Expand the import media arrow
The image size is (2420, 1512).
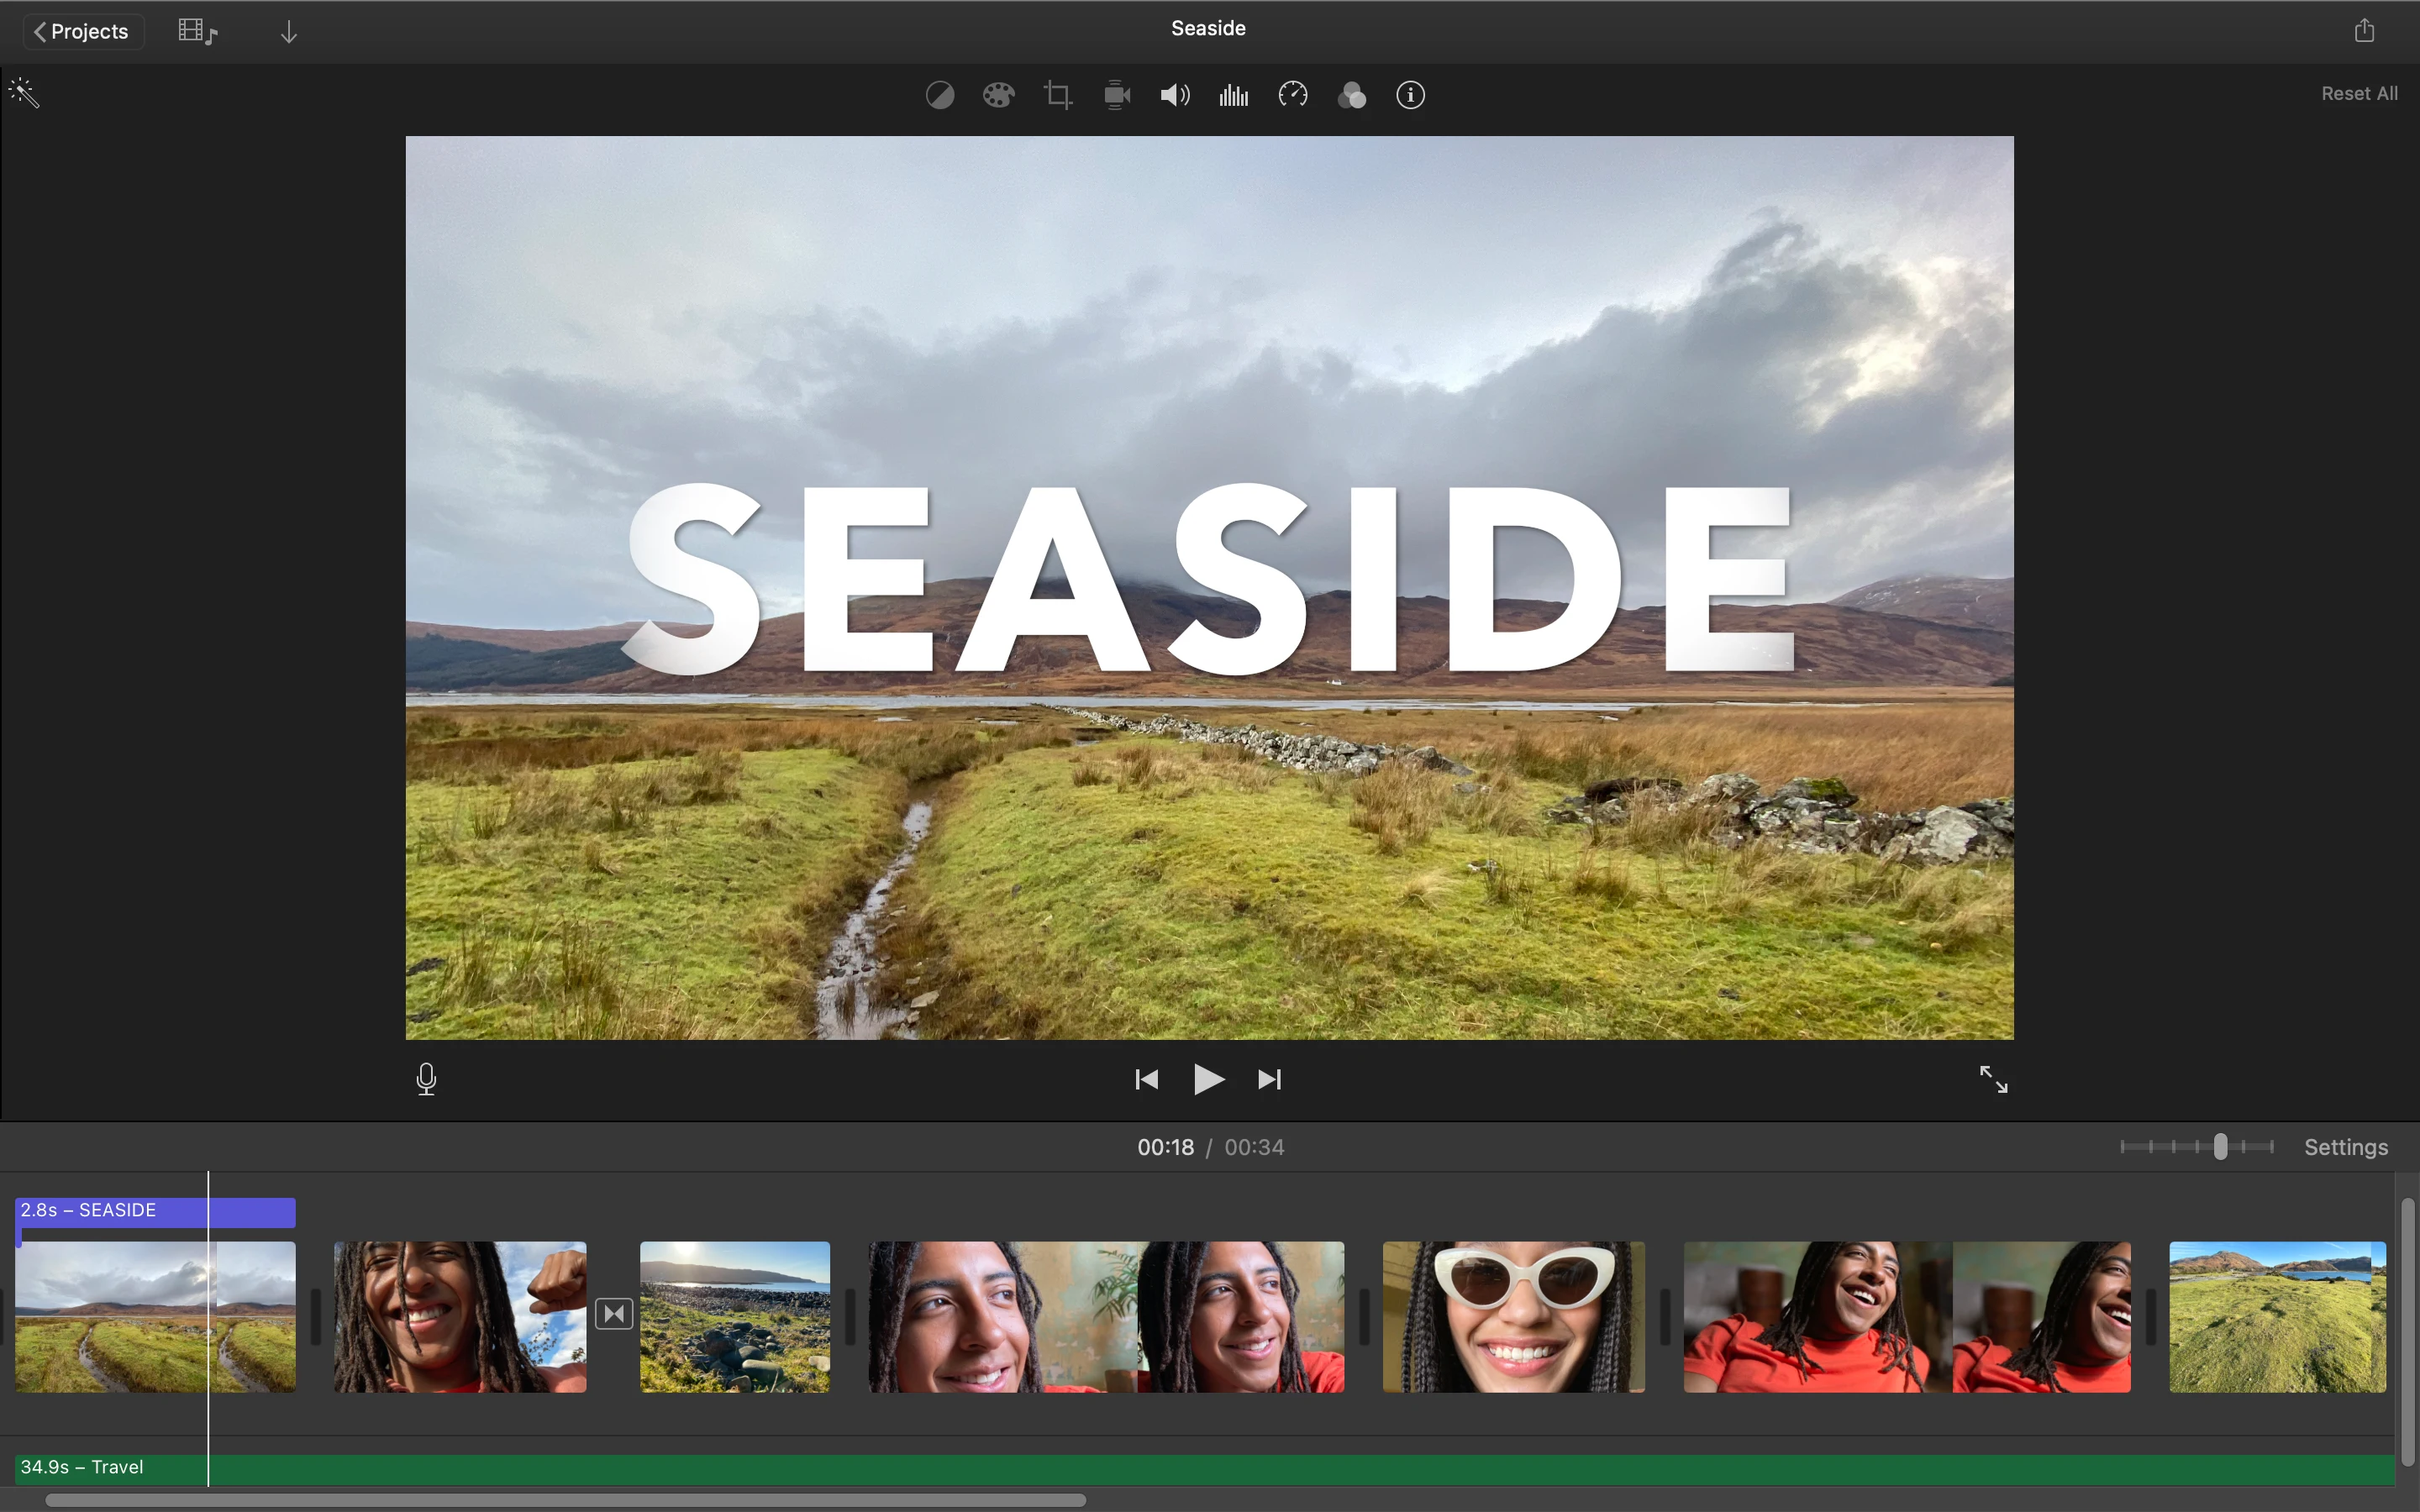click(x=288, y=31)
